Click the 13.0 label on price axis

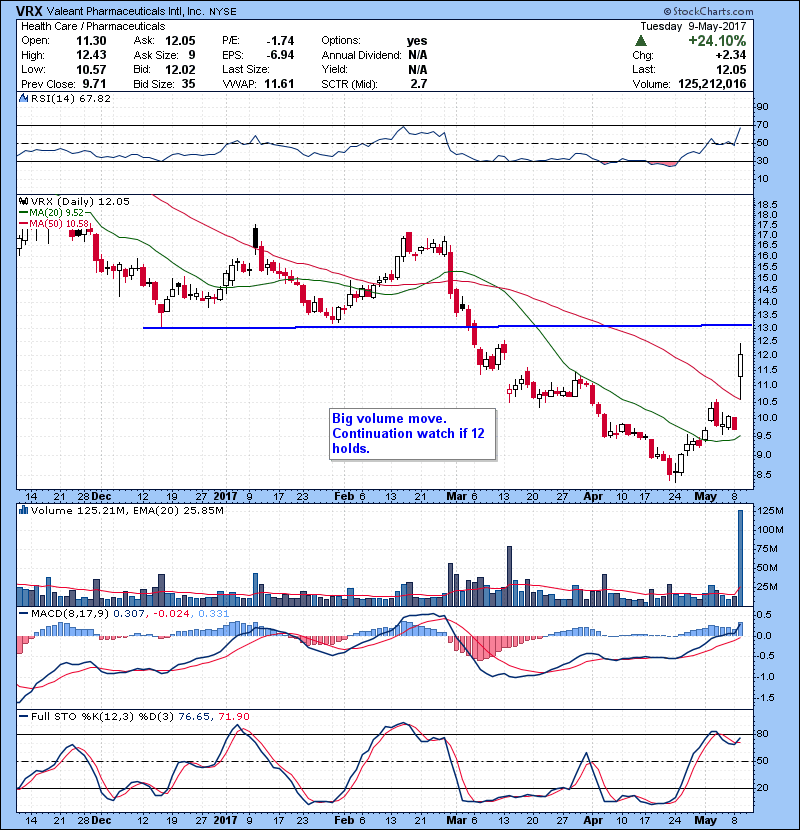click(768, 328)
